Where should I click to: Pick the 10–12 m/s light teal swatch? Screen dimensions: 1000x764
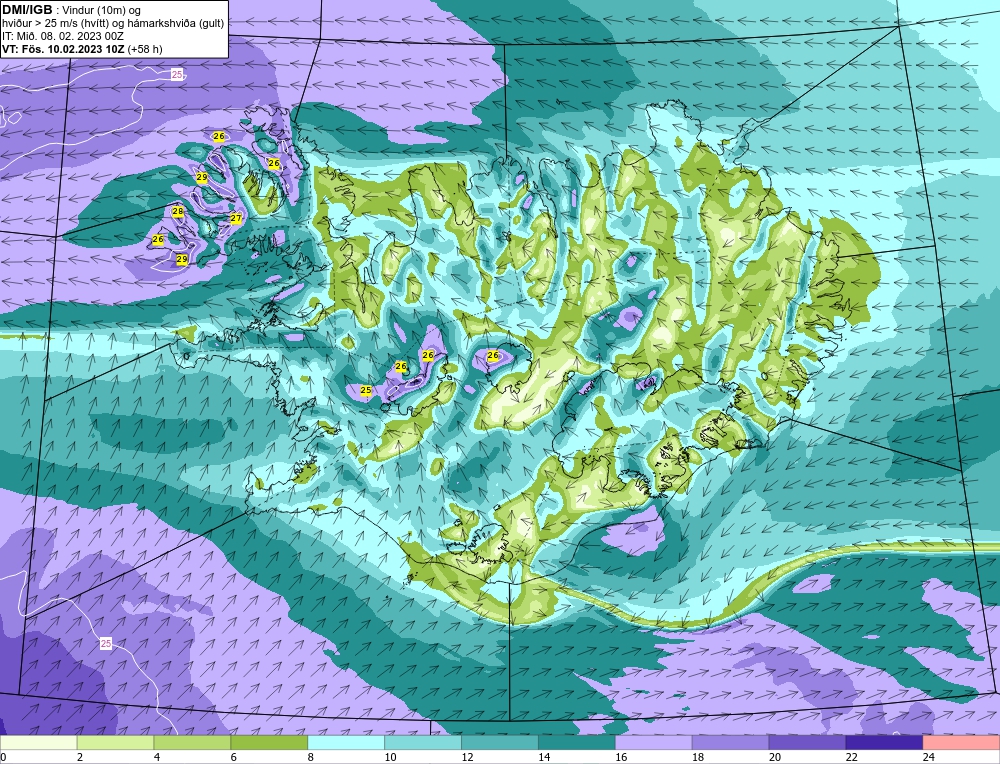(x=423, y=743)
